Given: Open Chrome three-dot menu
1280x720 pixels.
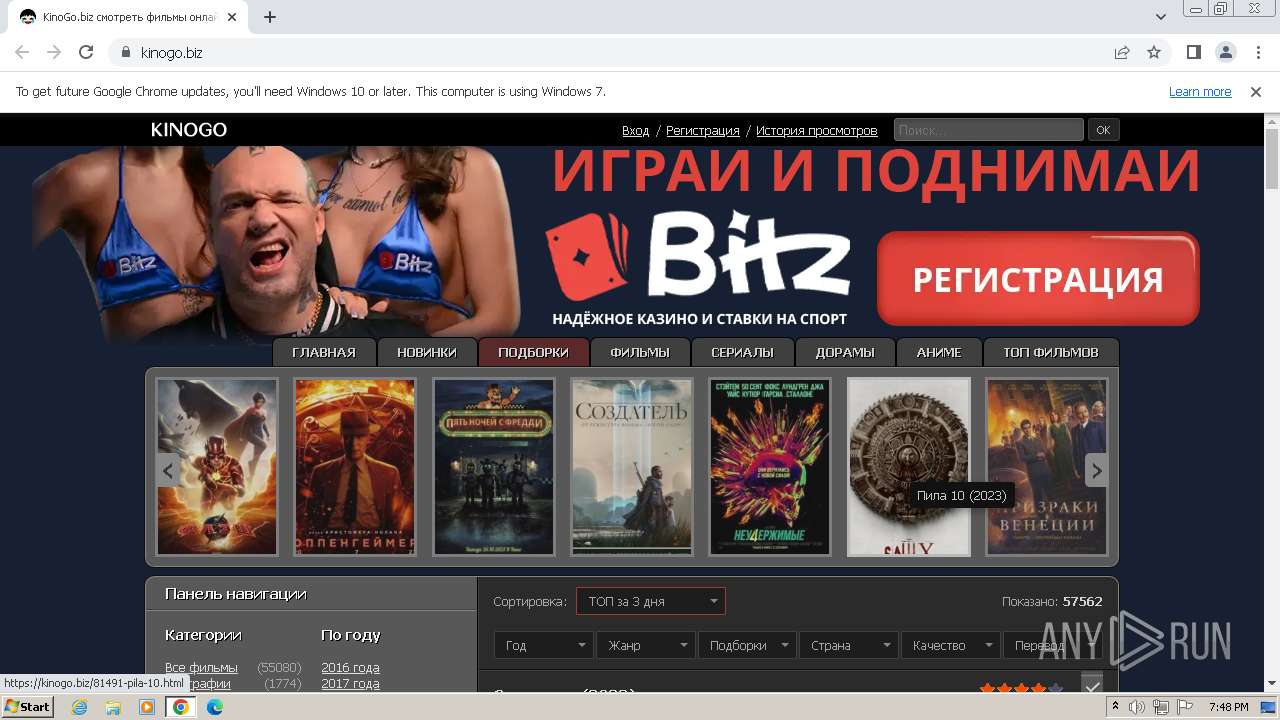Looking at the screenshot, I should (x=1256, y=52).
